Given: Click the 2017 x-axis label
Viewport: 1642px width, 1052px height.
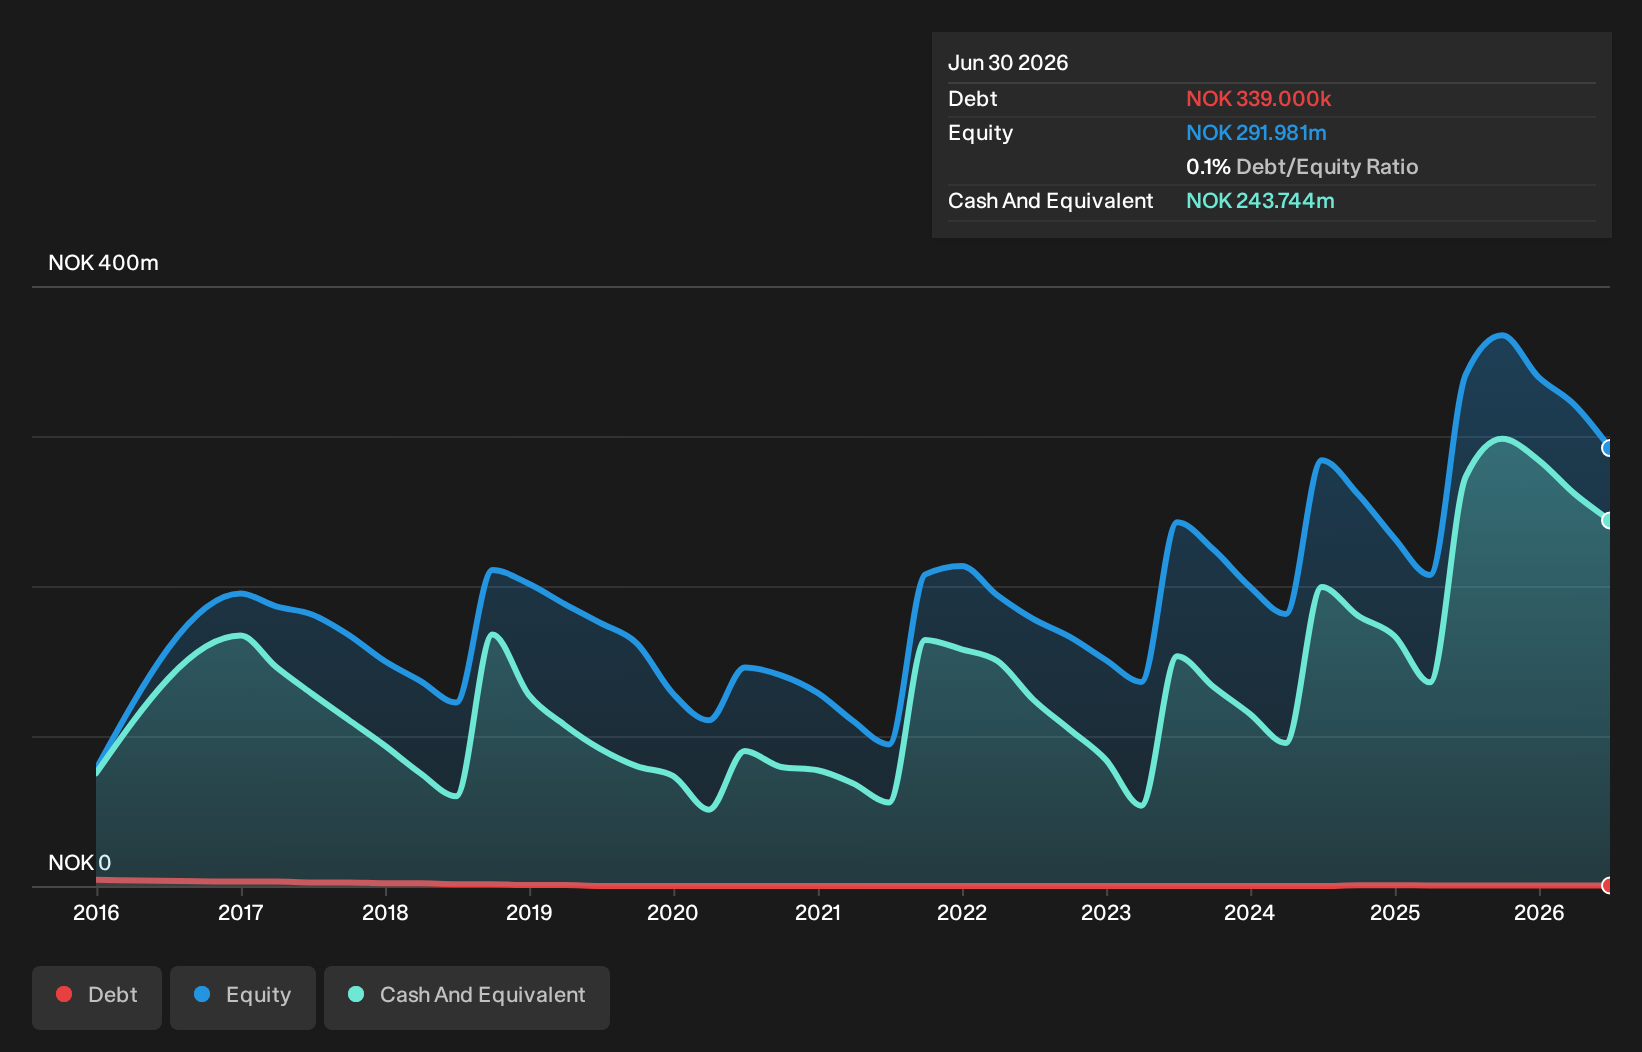Looking at the screenshot, I should pyautogui.click(x=241, y=912).
